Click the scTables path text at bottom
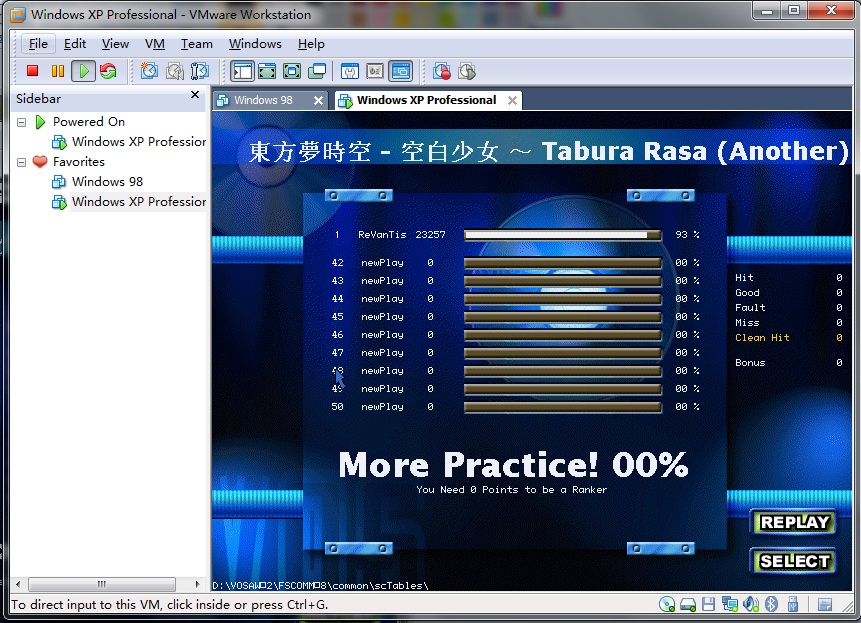This screenshot has height=623, width=861. click(x=320, y=586)
